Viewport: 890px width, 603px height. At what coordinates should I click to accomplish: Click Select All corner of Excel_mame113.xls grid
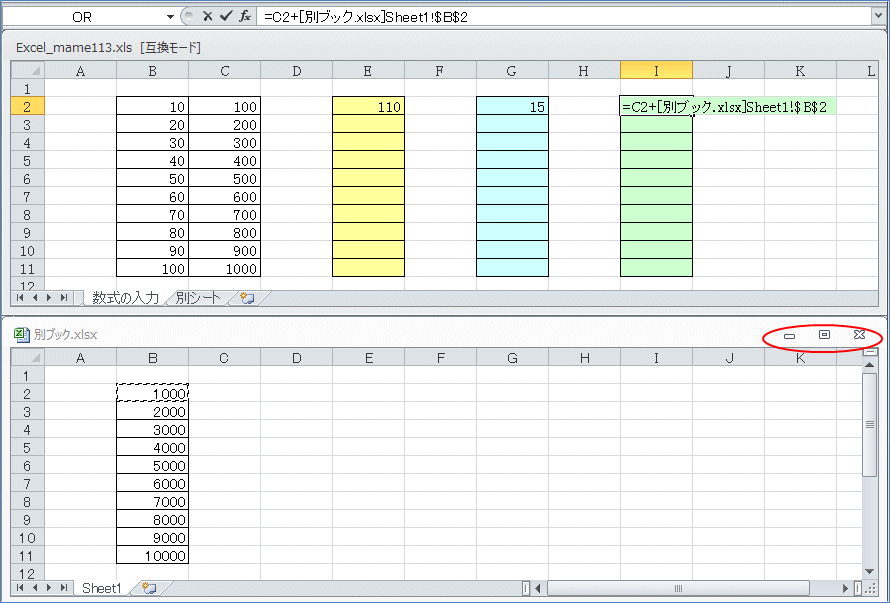[x=28, y=70]
